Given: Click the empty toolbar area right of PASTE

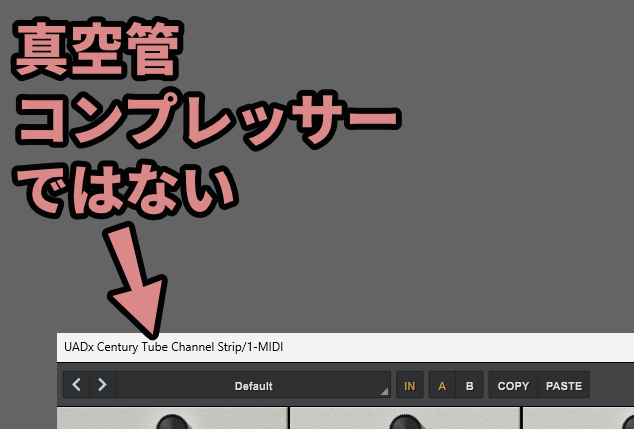Looking at the screenshot, I should coord(610,385).
